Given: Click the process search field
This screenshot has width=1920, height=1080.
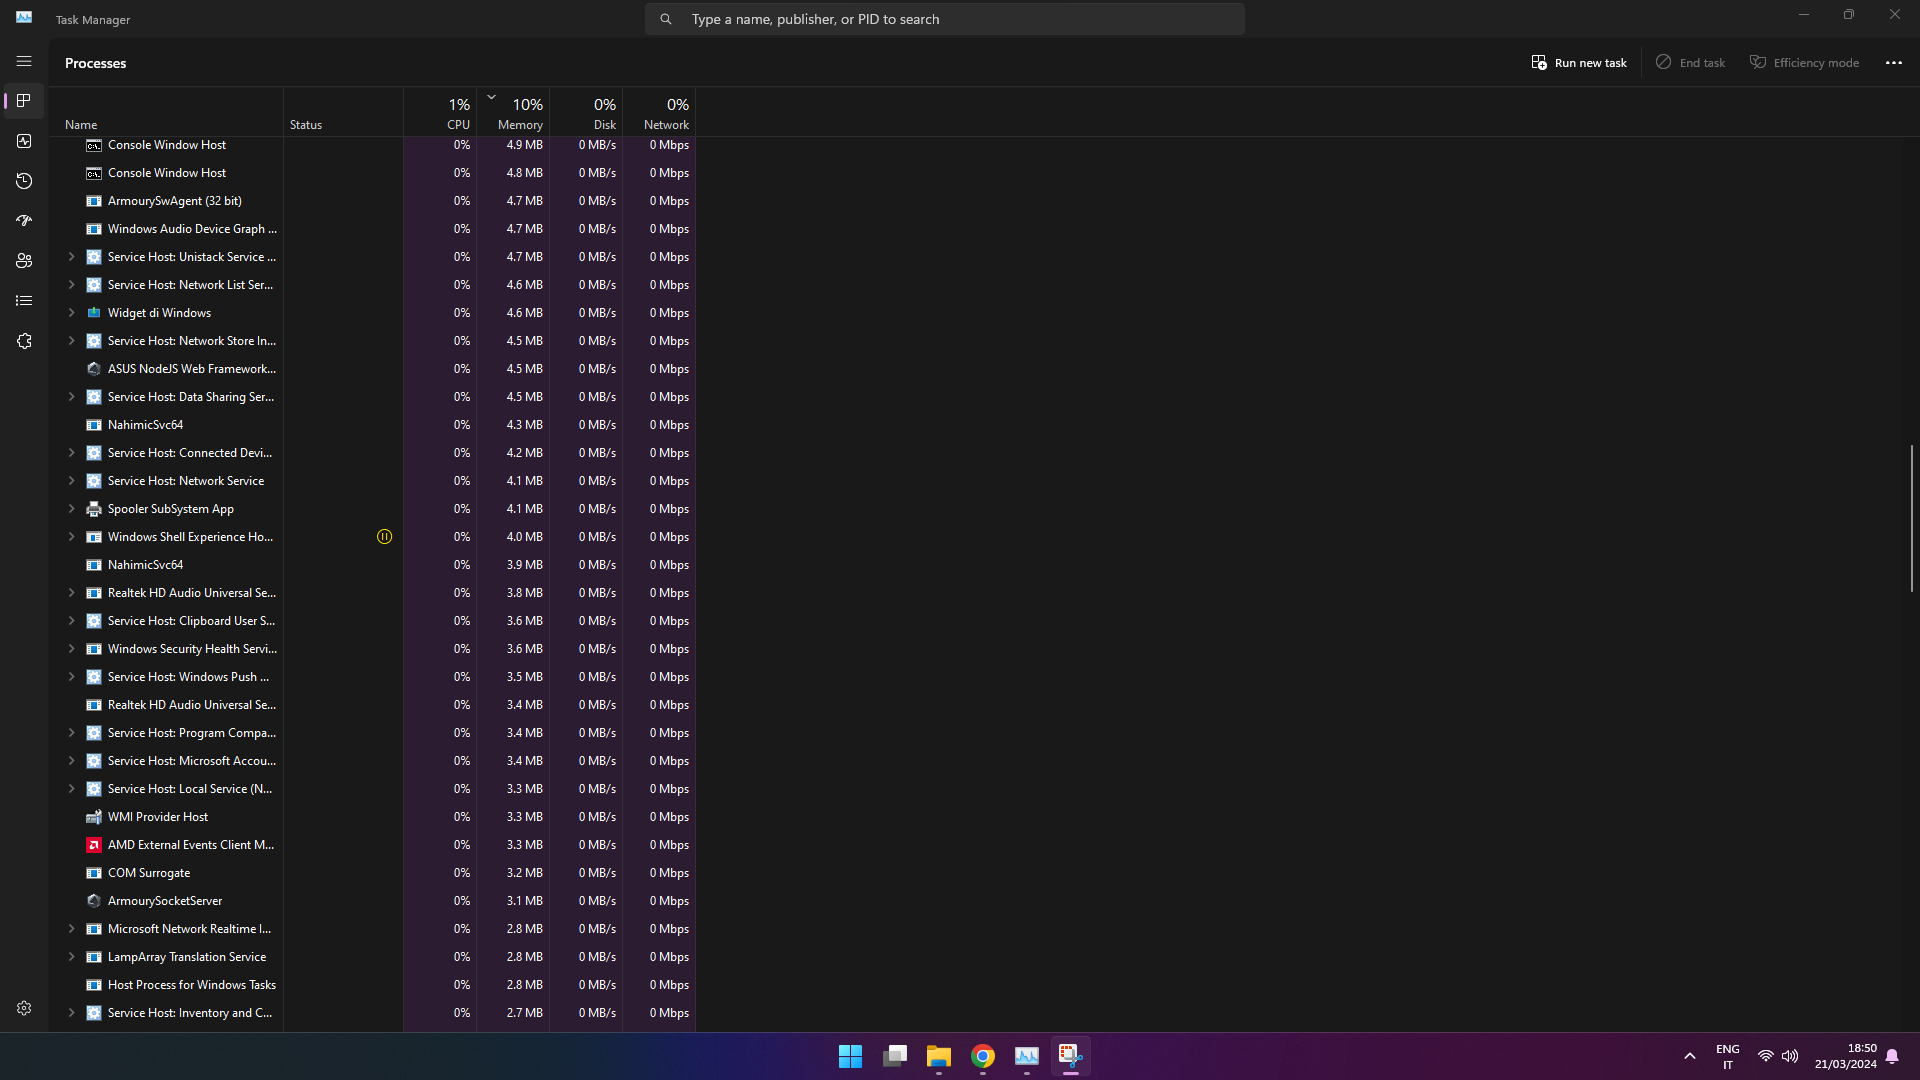Looking at the screenshot, I should pos(944,19).
